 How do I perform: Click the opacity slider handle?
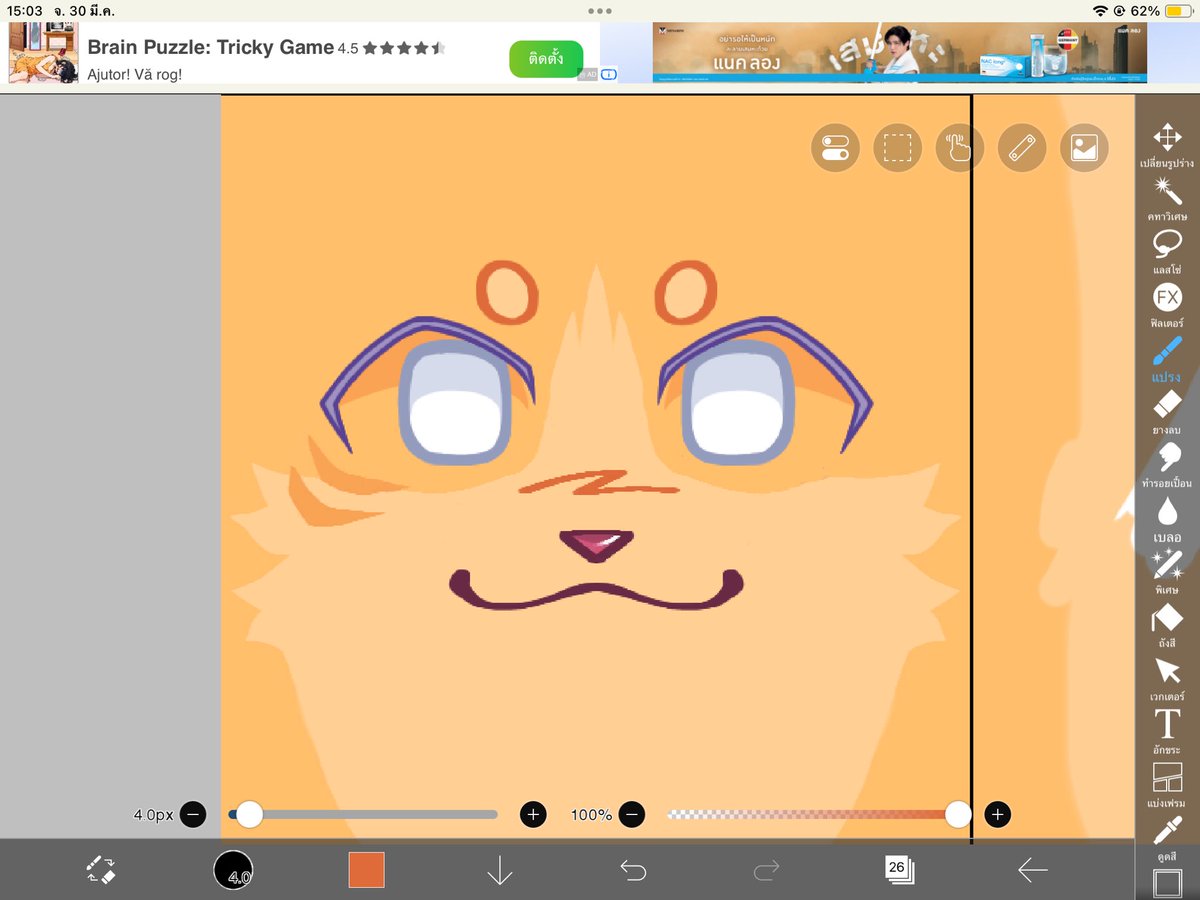click(x=958, y=814)
